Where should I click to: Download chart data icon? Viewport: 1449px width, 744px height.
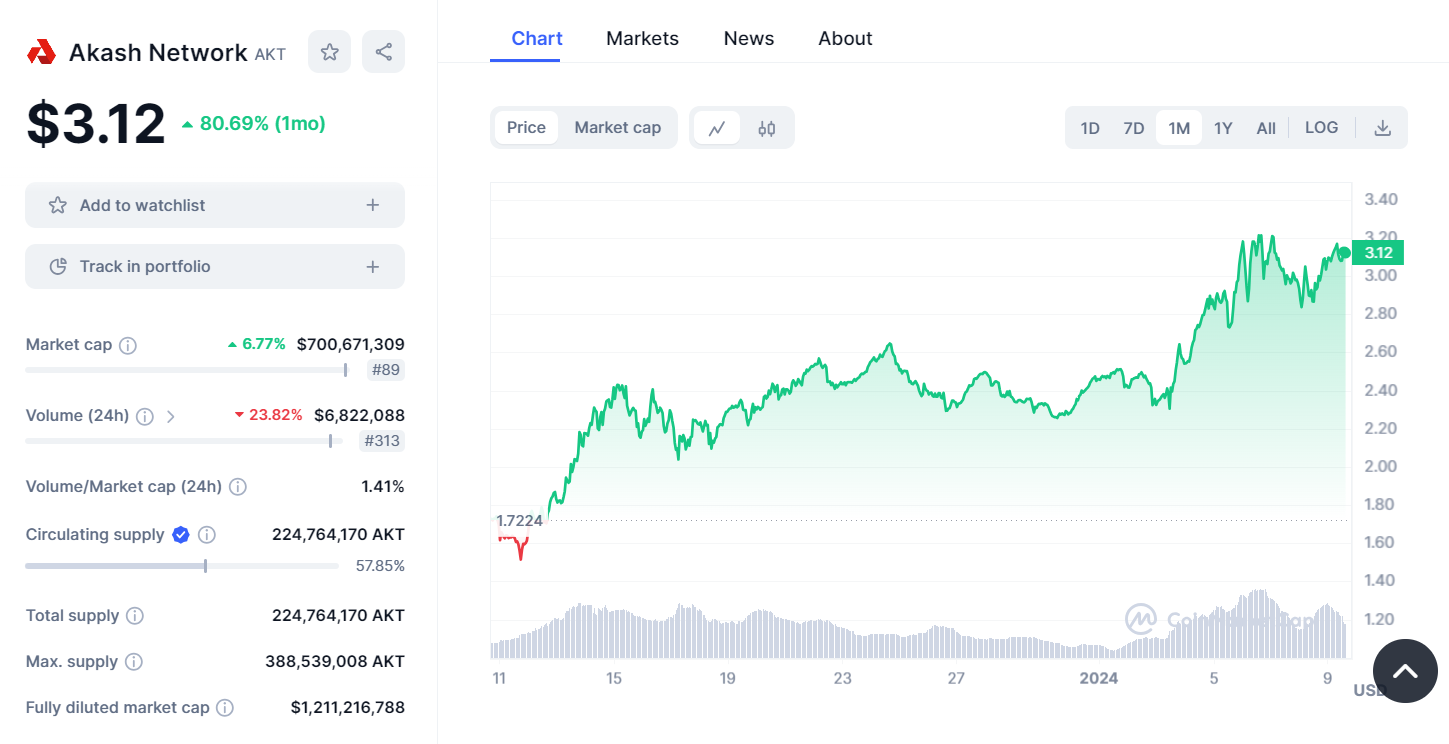tap(1383, 128)
